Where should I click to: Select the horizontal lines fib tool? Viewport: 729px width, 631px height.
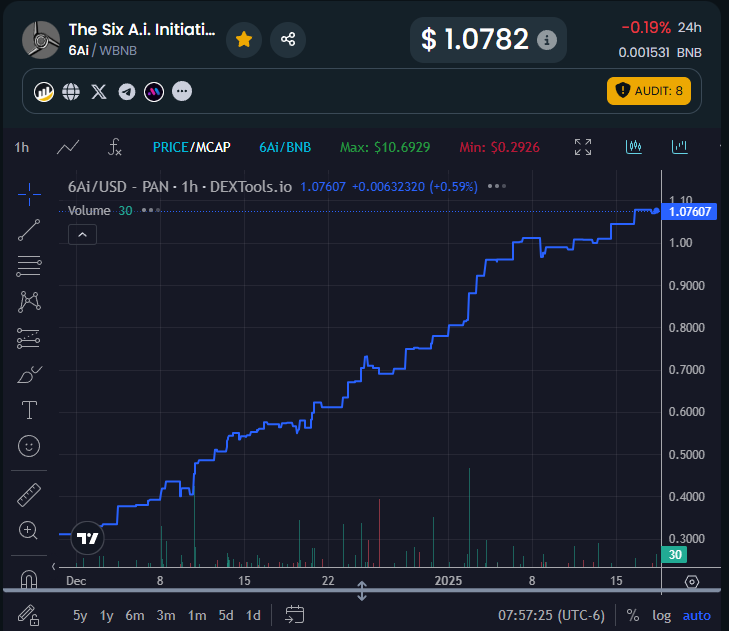coord(29,266)
